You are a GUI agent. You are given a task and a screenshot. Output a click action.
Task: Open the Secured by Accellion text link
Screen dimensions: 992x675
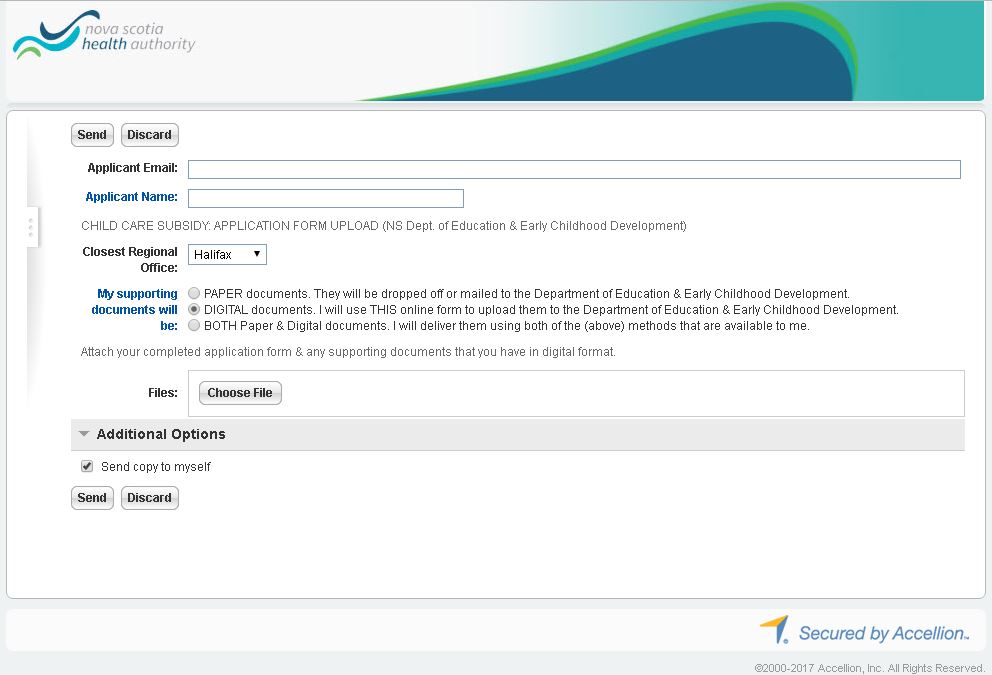point(883,633)
